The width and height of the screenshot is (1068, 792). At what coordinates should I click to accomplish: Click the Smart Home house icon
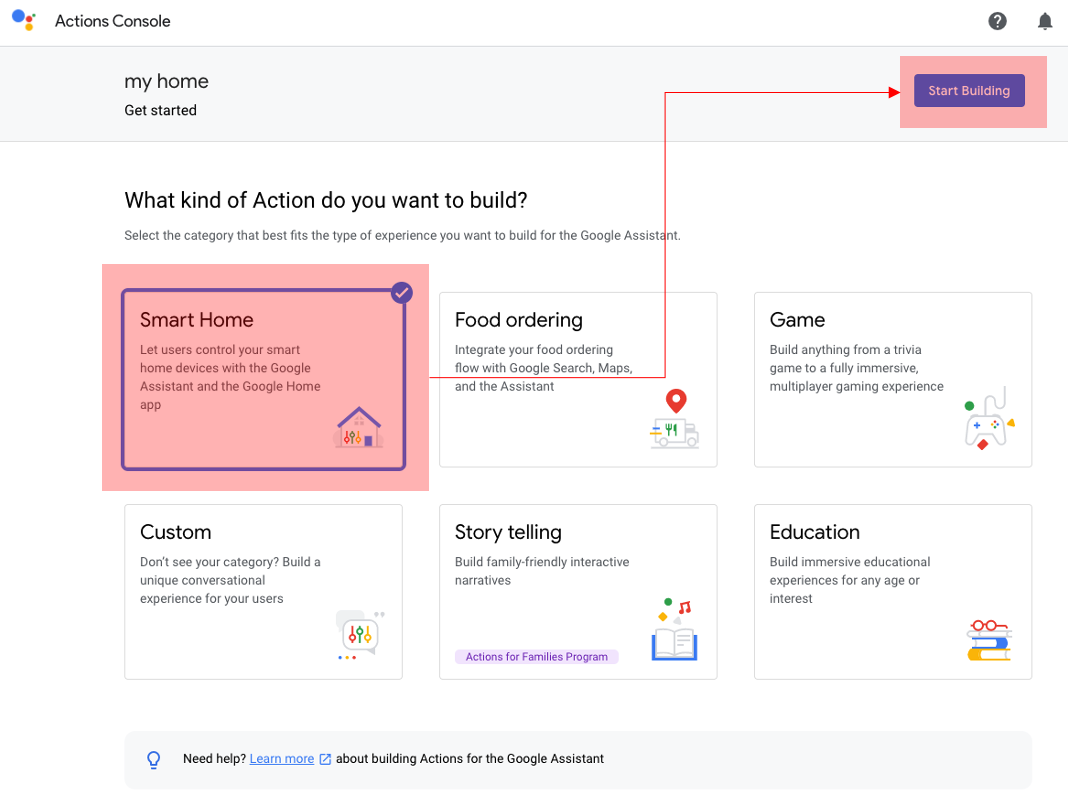(x=359, y=427)
